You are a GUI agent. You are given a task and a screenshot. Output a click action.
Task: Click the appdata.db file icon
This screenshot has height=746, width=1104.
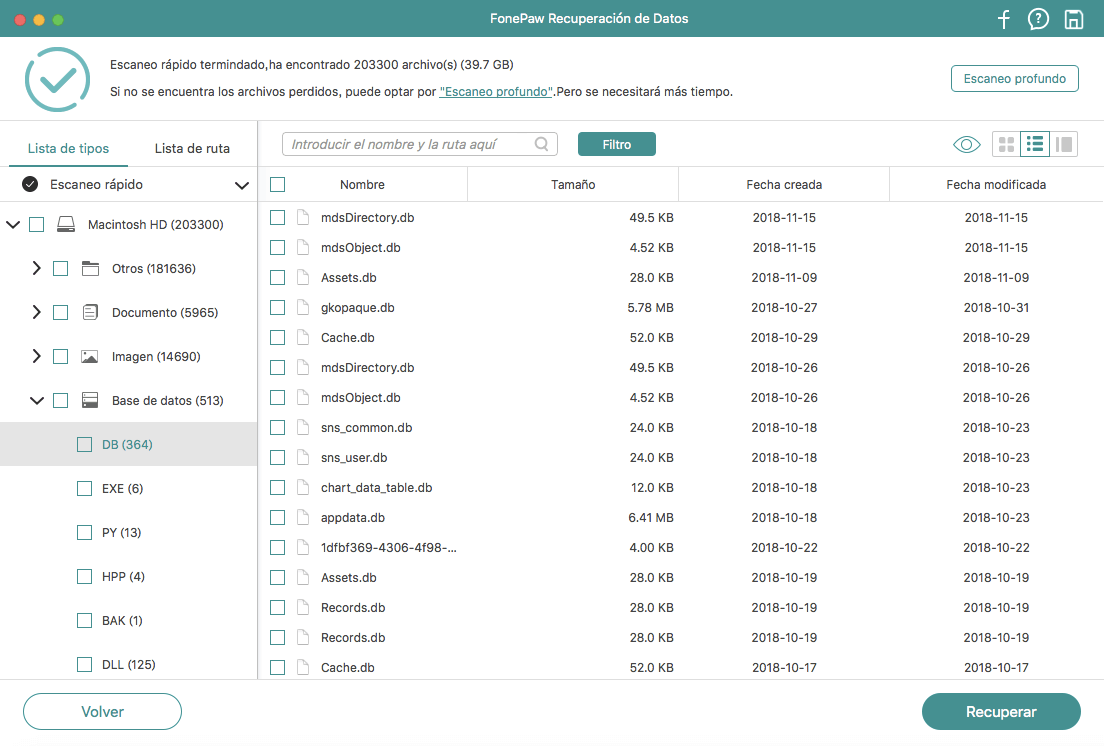coord(303,517)
